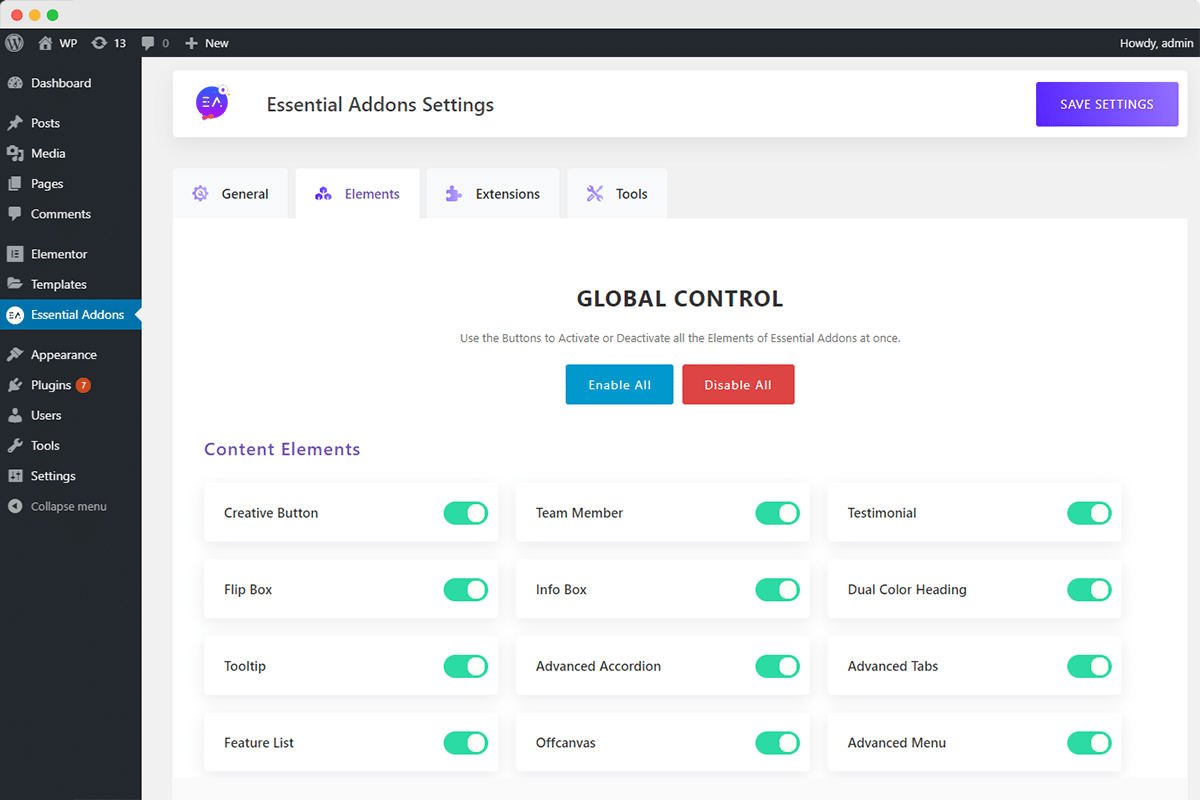The height and width of the screenshot is (800, 1200).
Task: Click the Essential Addons Settings title
Action: pos(380,104)
